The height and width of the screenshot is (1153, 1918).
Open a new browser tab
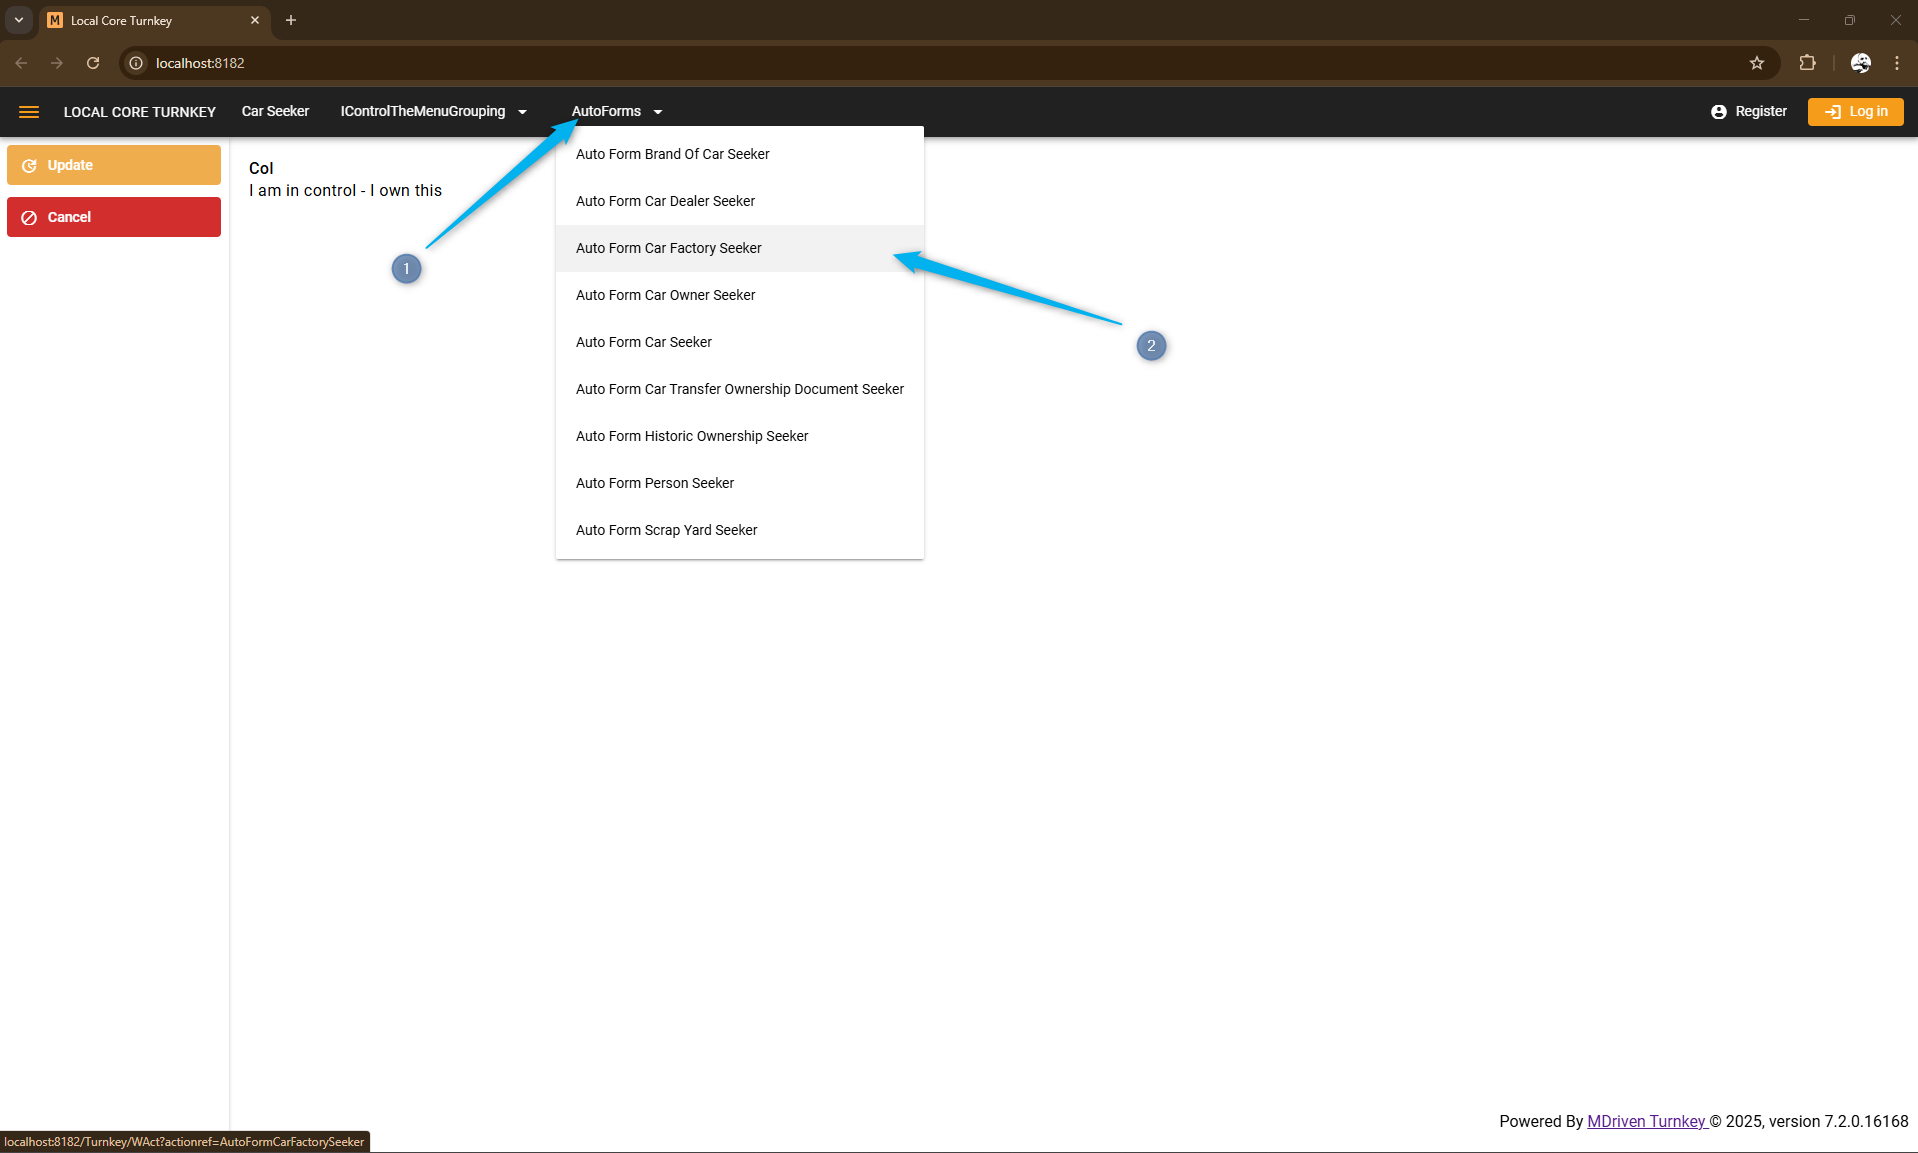pyautogui.click(x=291, y=20)
